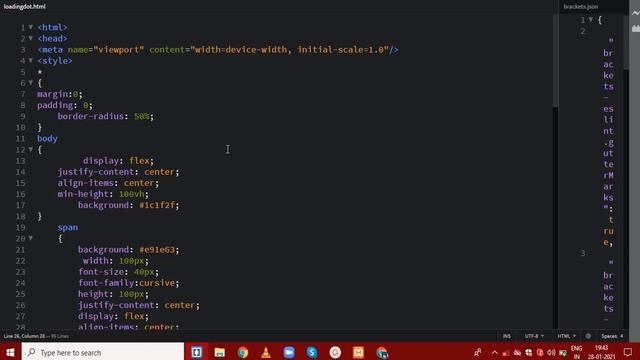640x360 pixels.
Task: Fold the body brace block on line 12
Action: coord(31,149)
